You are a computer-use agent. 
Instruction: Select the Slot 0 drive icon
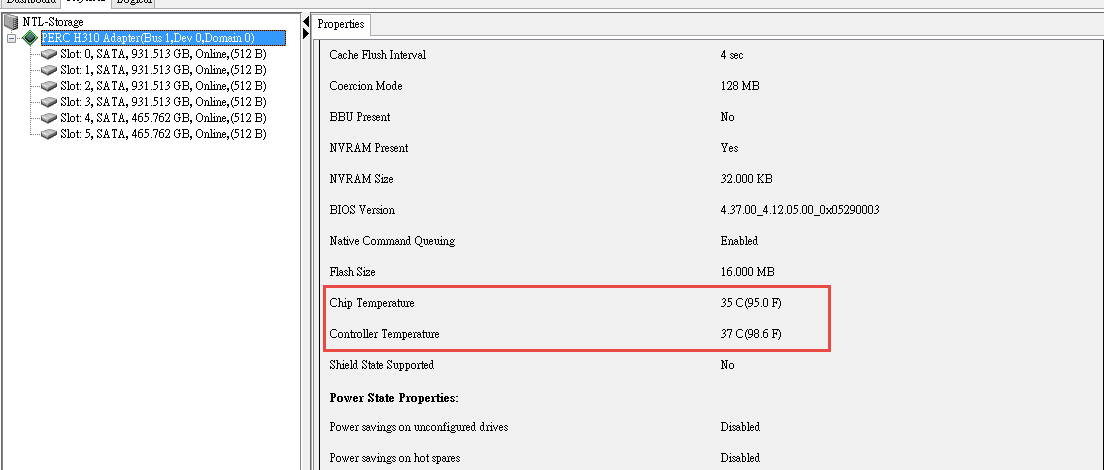coord(49,53)
